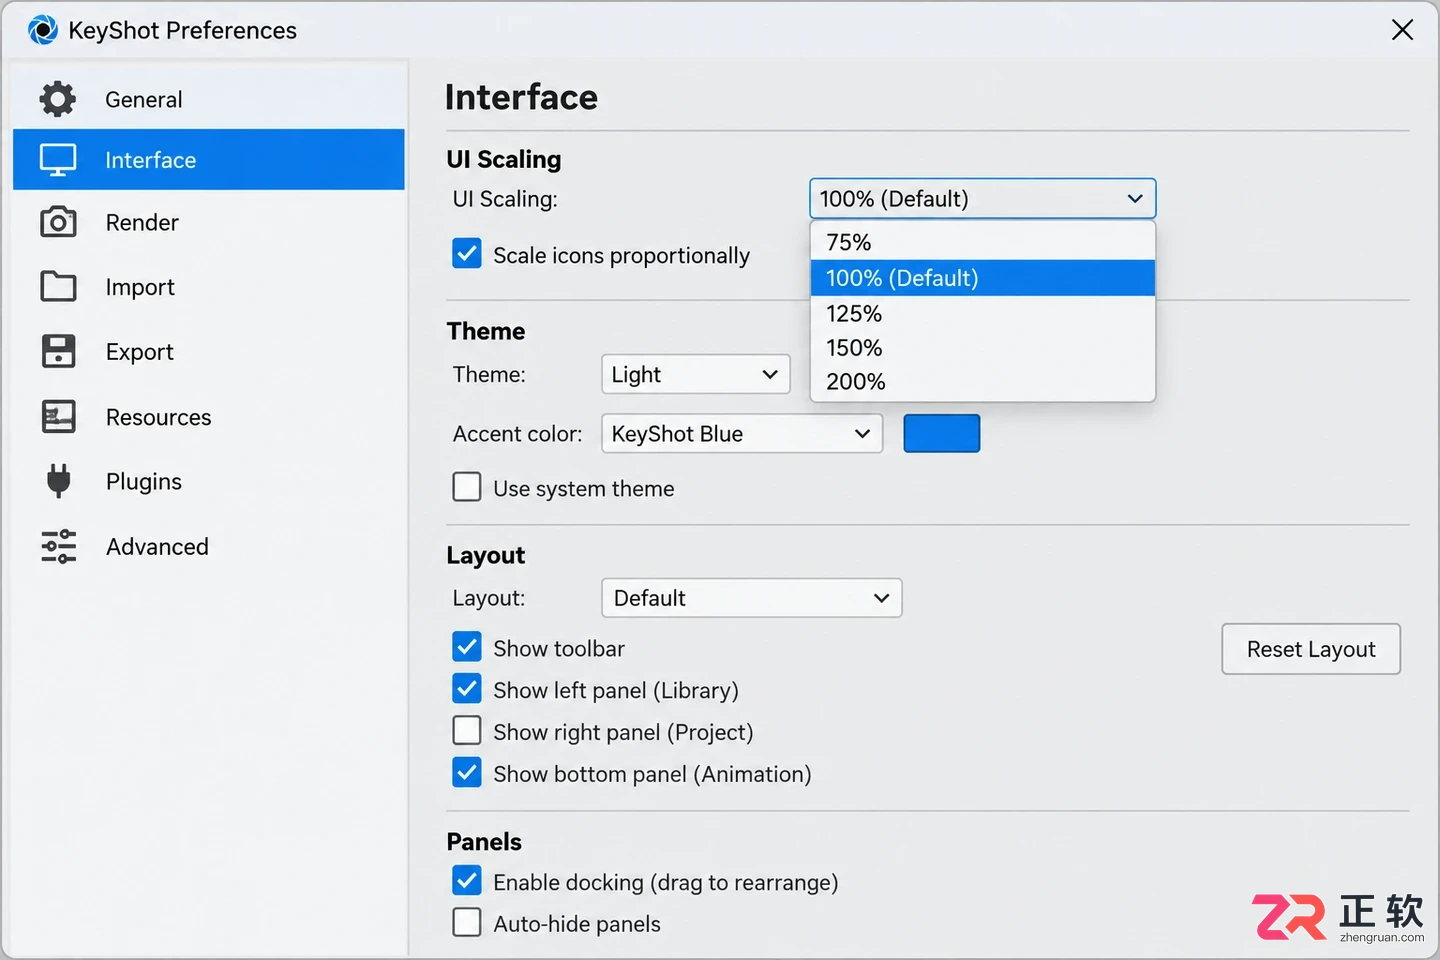This screenshot has height=960, width=1440.
Task: Enable Show right panel (Project)
Action: click(x=467, y=731)
